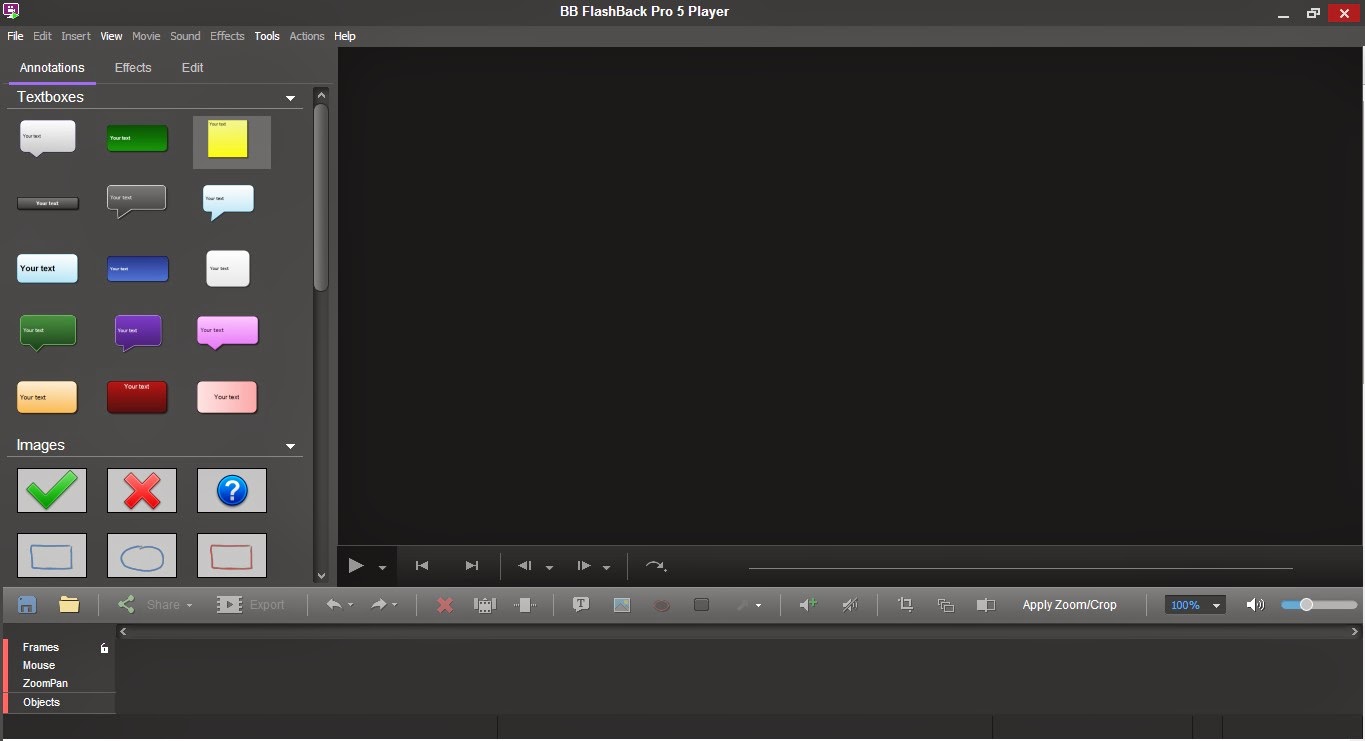Step back one frame

point(525,566)
